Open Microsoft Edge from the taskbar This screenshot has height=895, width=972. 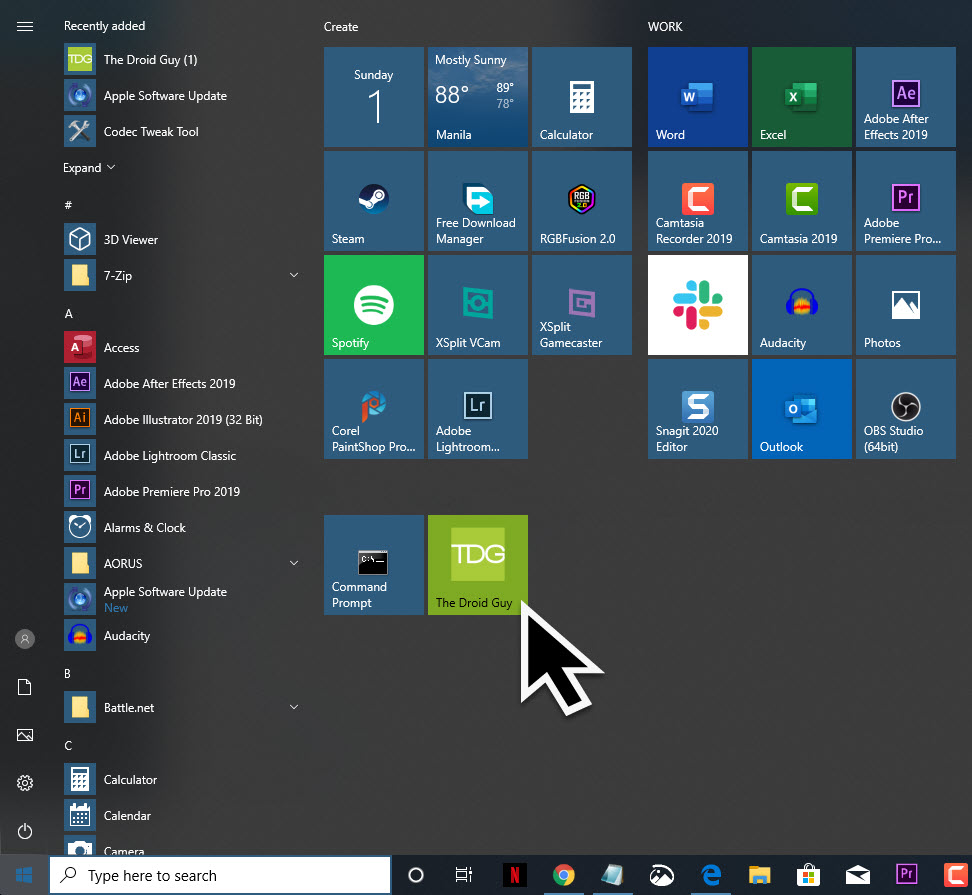pyautogui.click(x=711, y=875)
